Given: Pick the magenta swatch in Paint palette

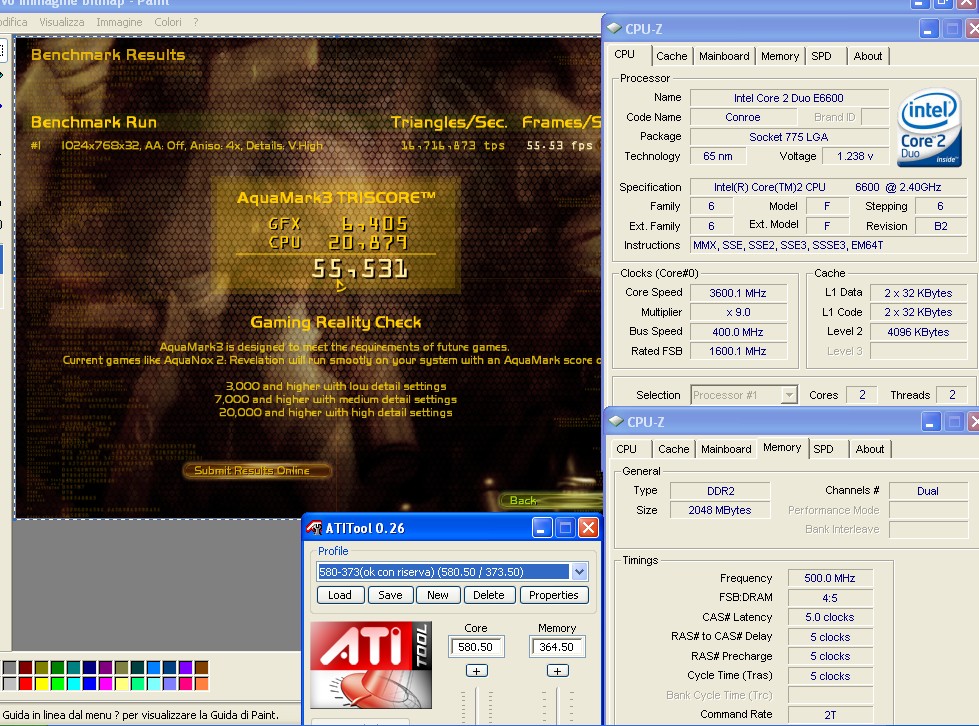Looking at the screenshot, I should coord(106,684).
